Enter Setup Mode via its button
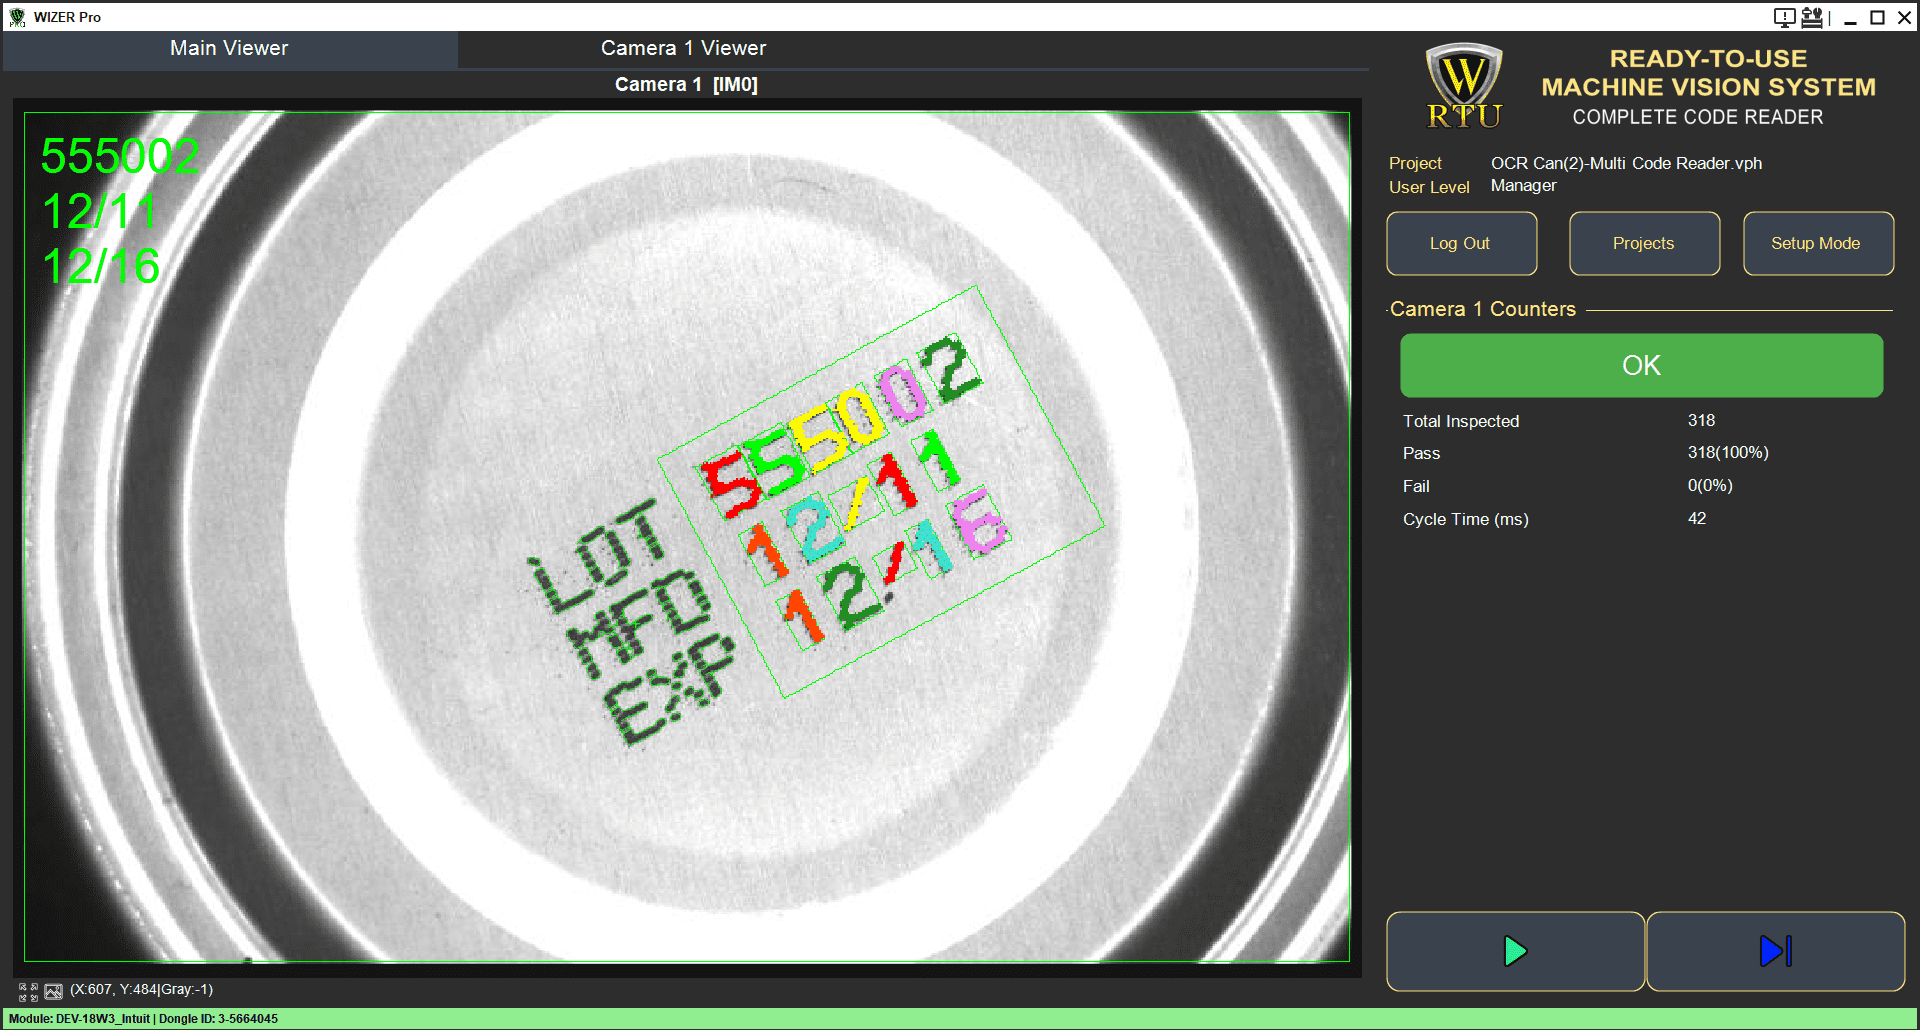The image size is (1920, 1030). click(x=1818, y=244)
